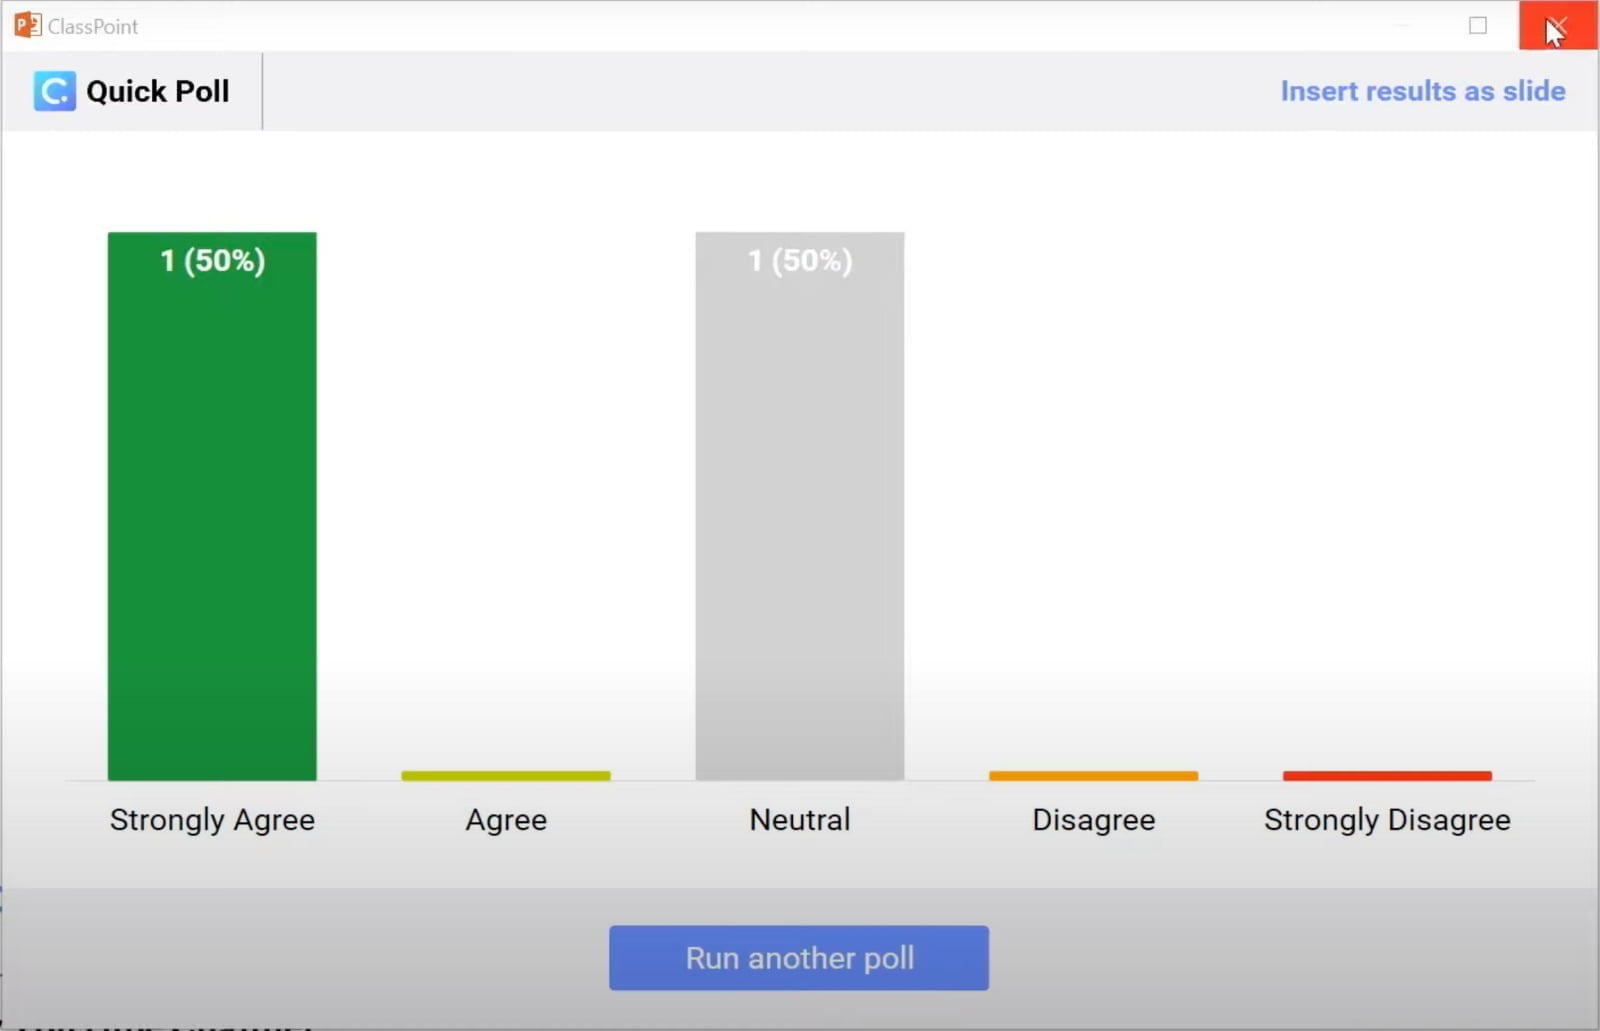1600x1031 pixels.
Task: Maximize the ClassPoint window
Action: pos(1478,26)
